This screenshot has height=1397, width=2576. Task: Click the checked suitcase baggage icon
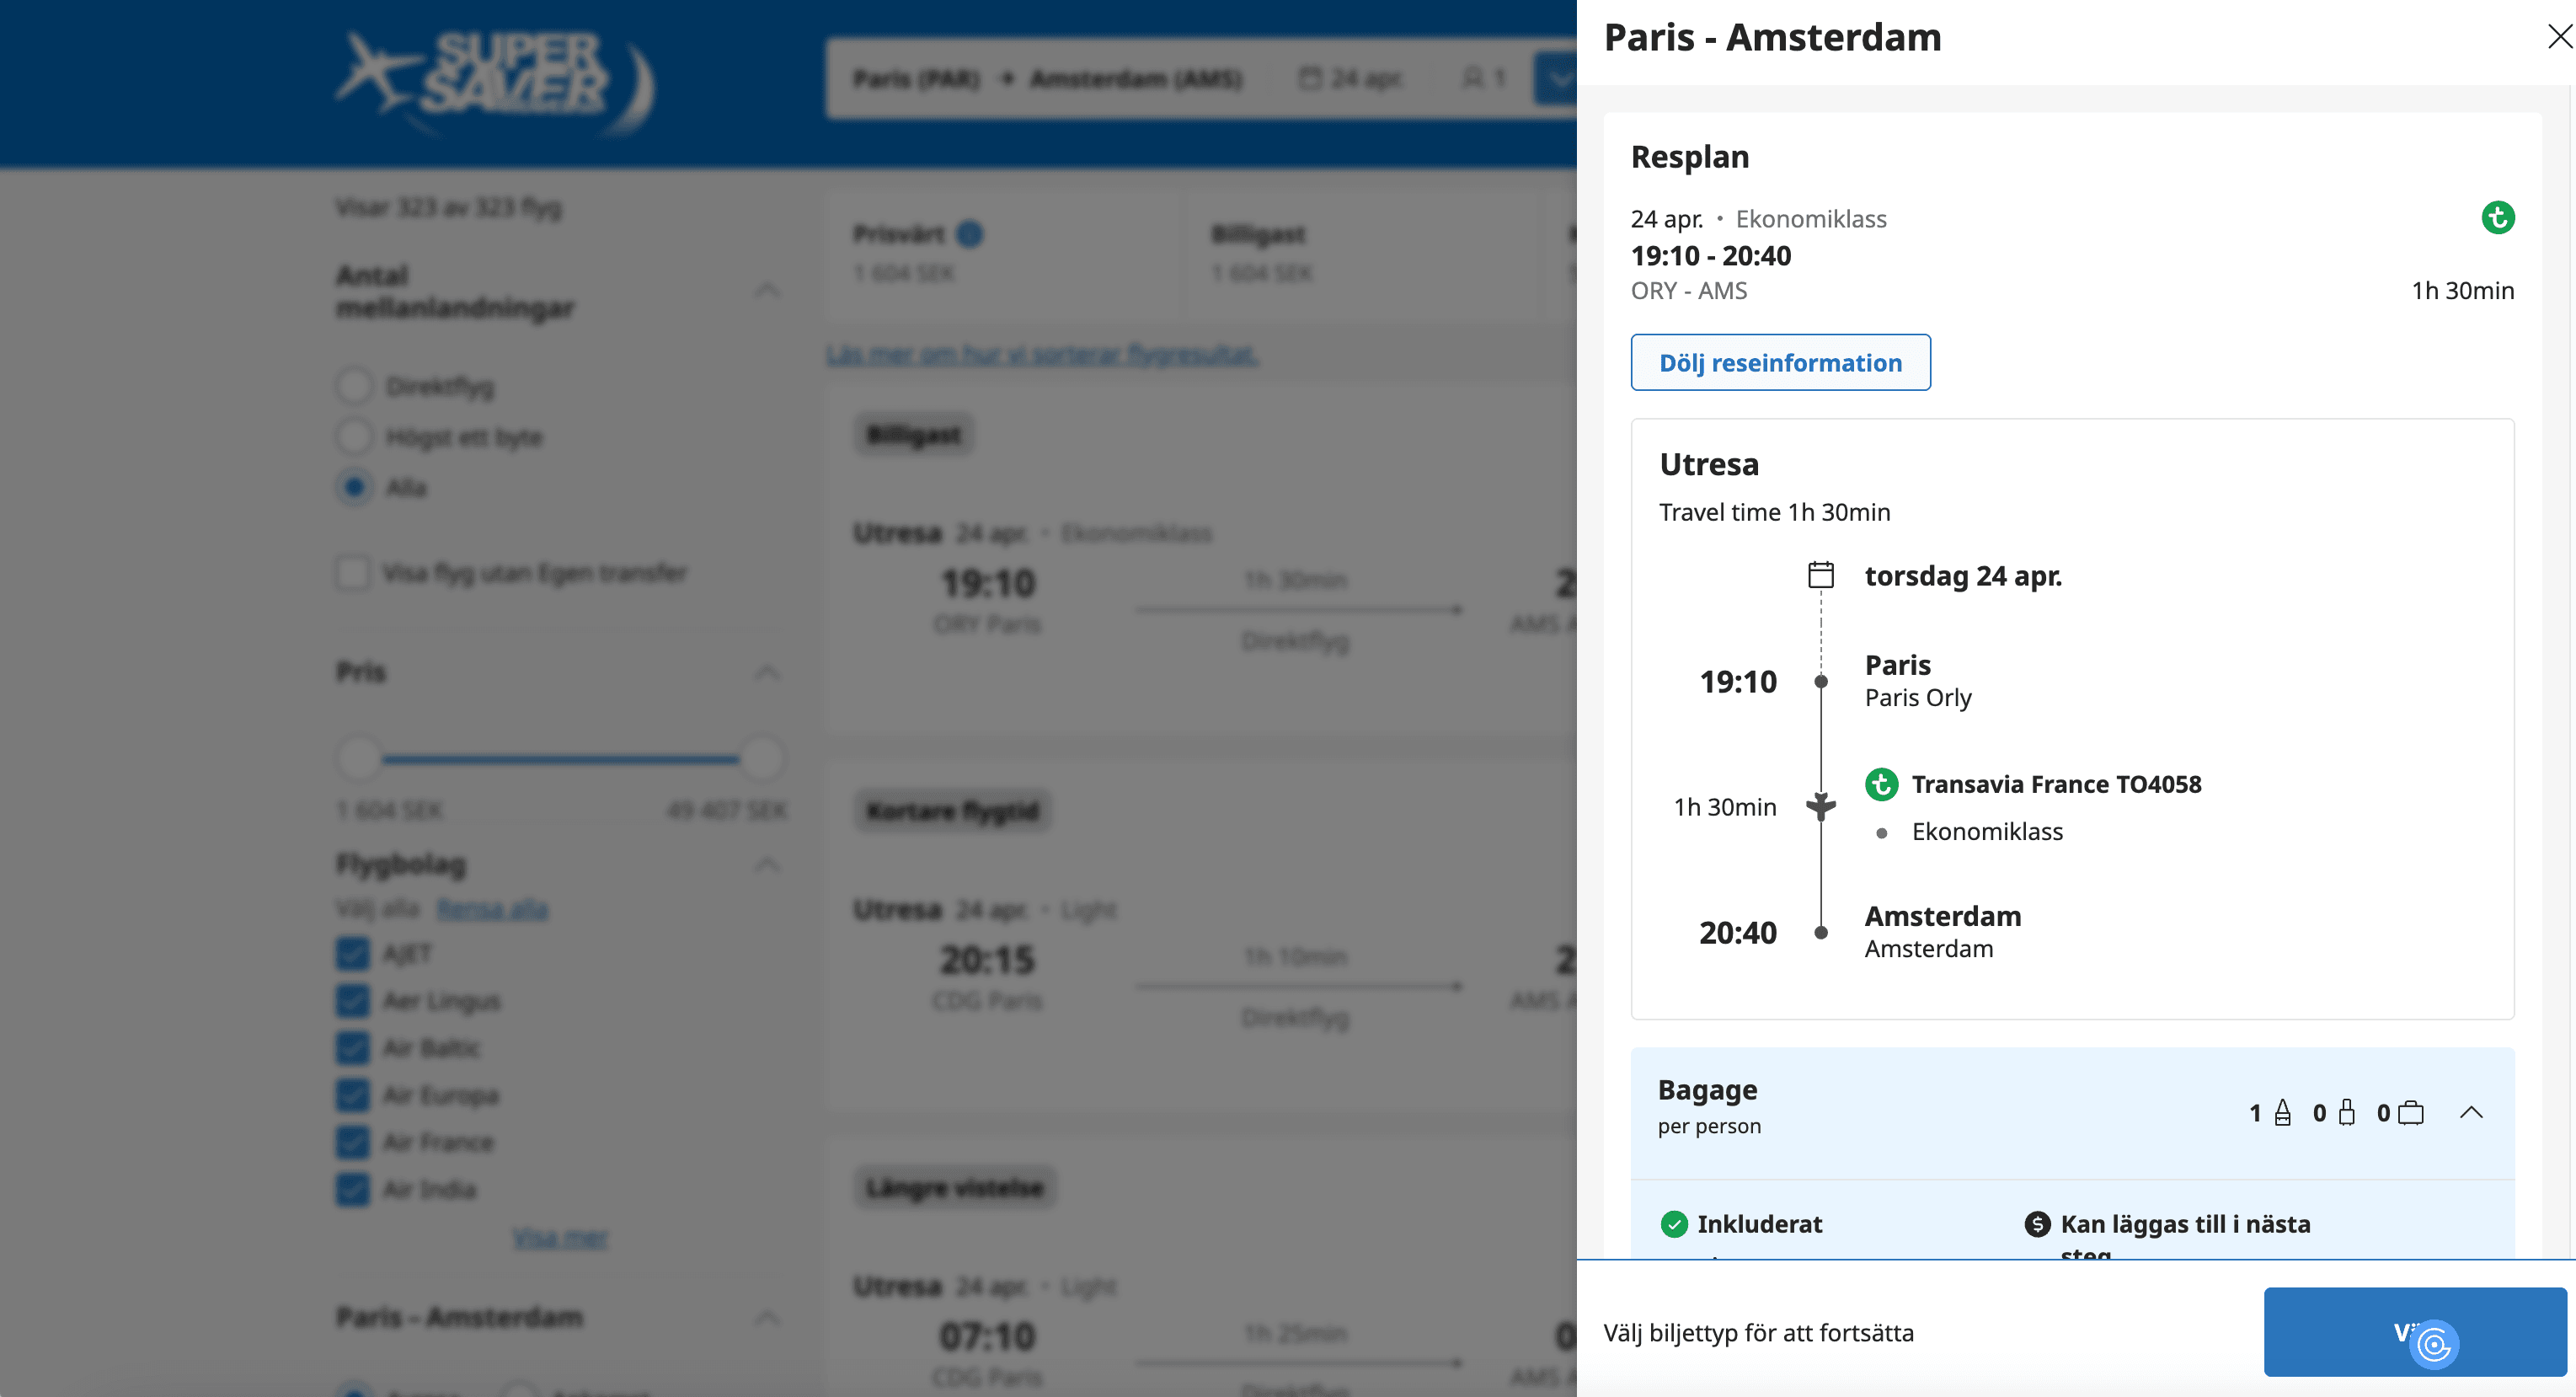click(2410, 1113)
